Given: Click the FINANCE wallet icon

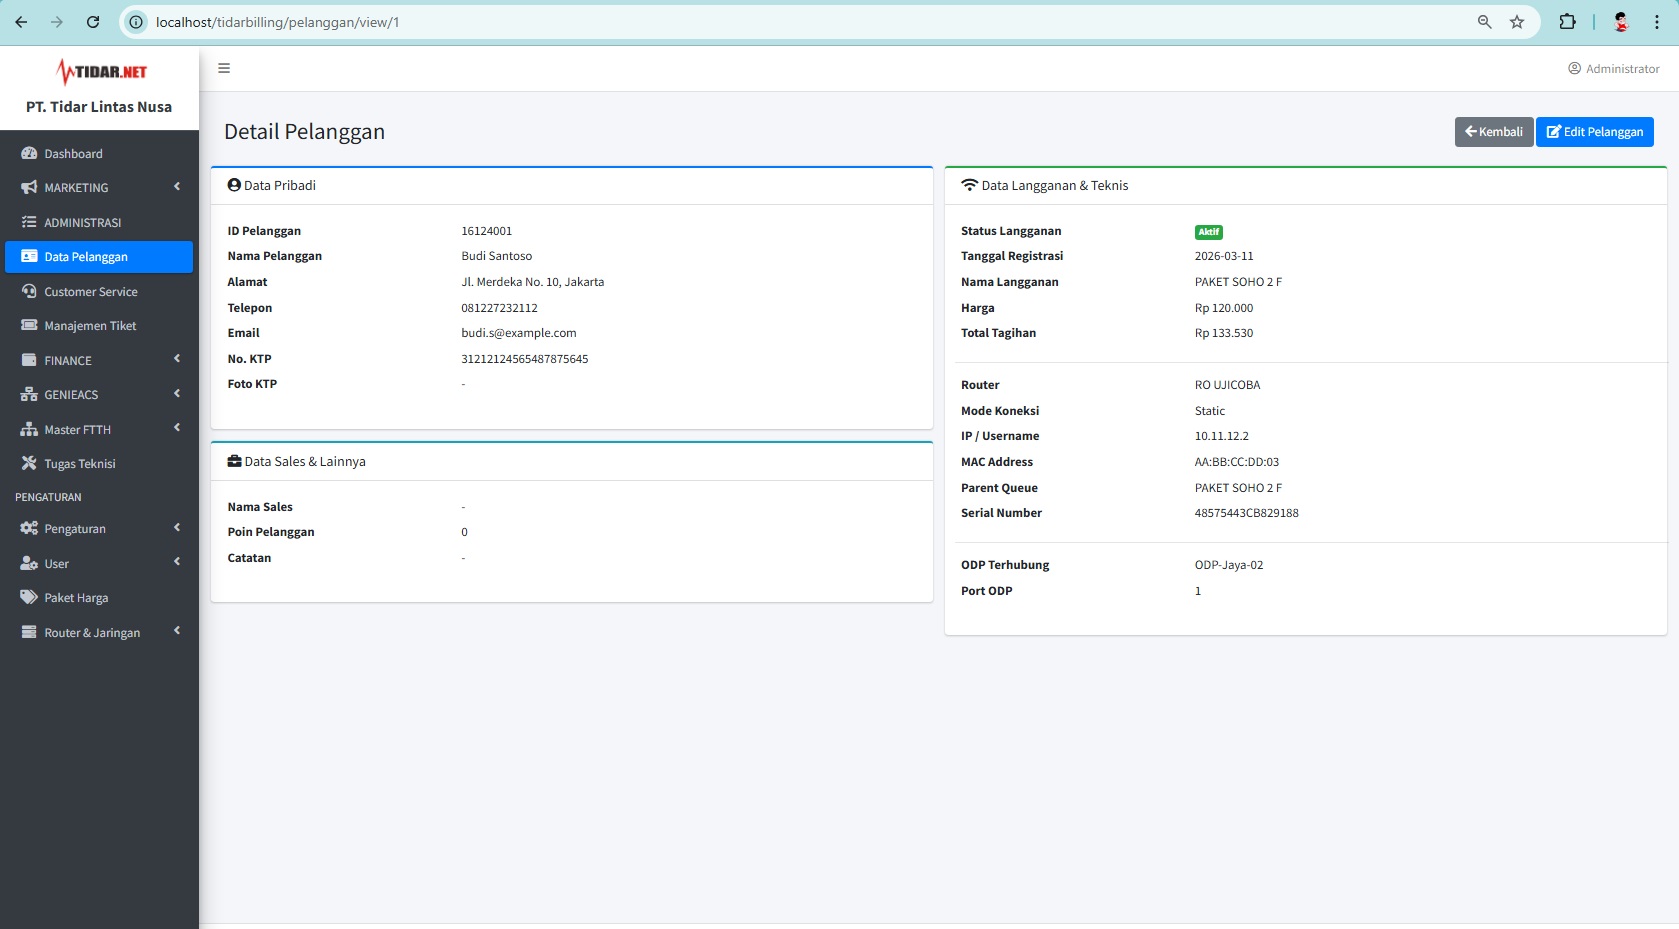Looking at the screenshot, I should click(29, 360).
